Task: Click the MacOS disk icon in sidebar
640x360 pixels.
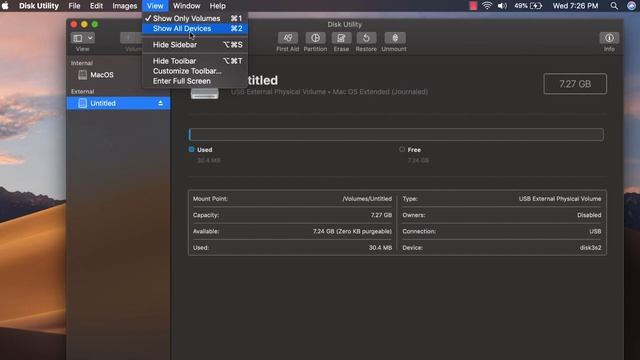Action: pos(82,75)
